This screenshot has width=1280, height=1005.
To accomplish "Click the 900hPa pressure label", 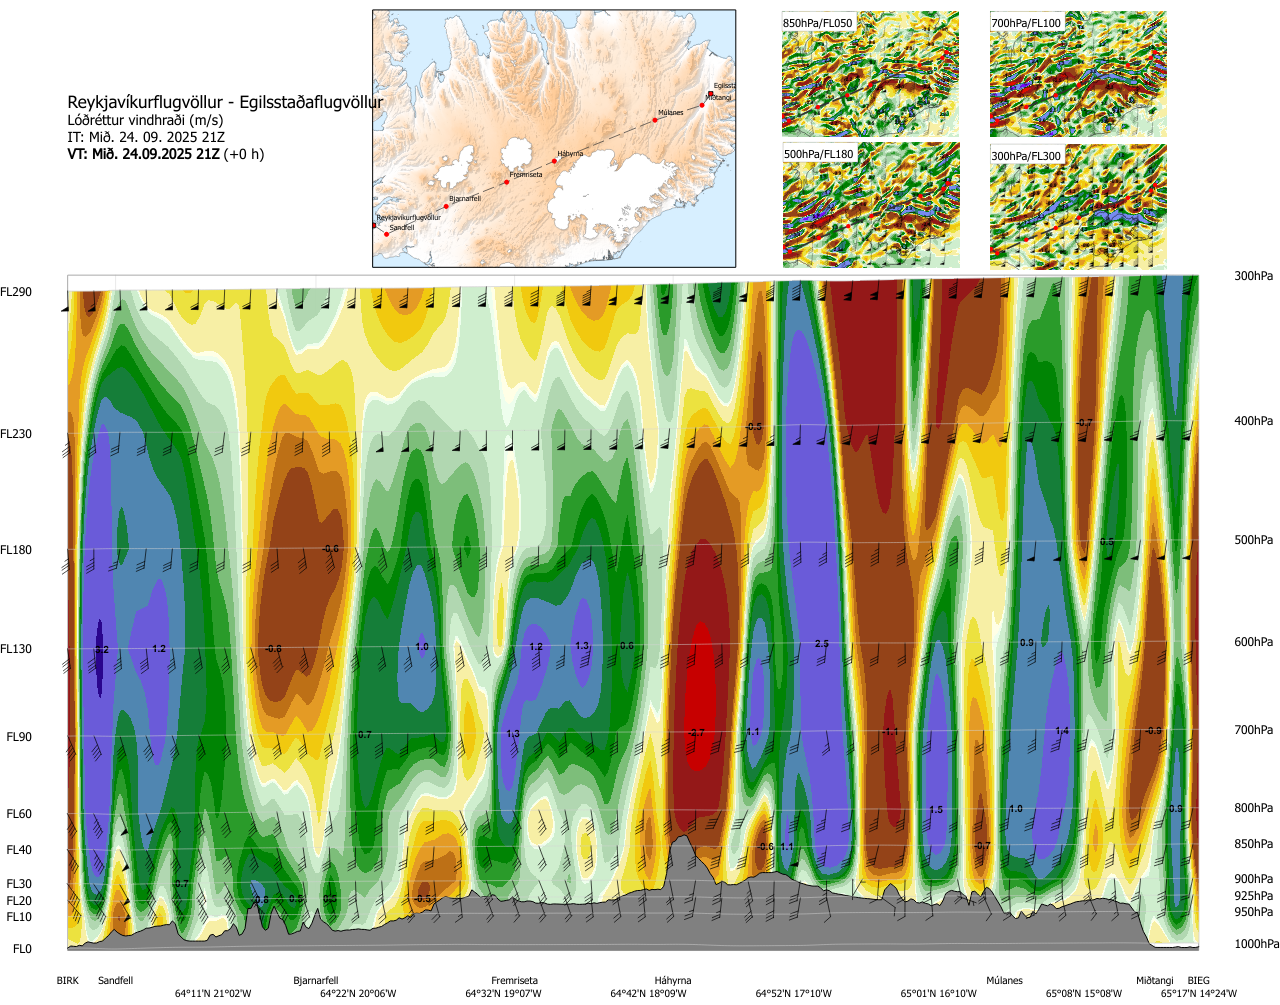I will (x=1254, y=879).
